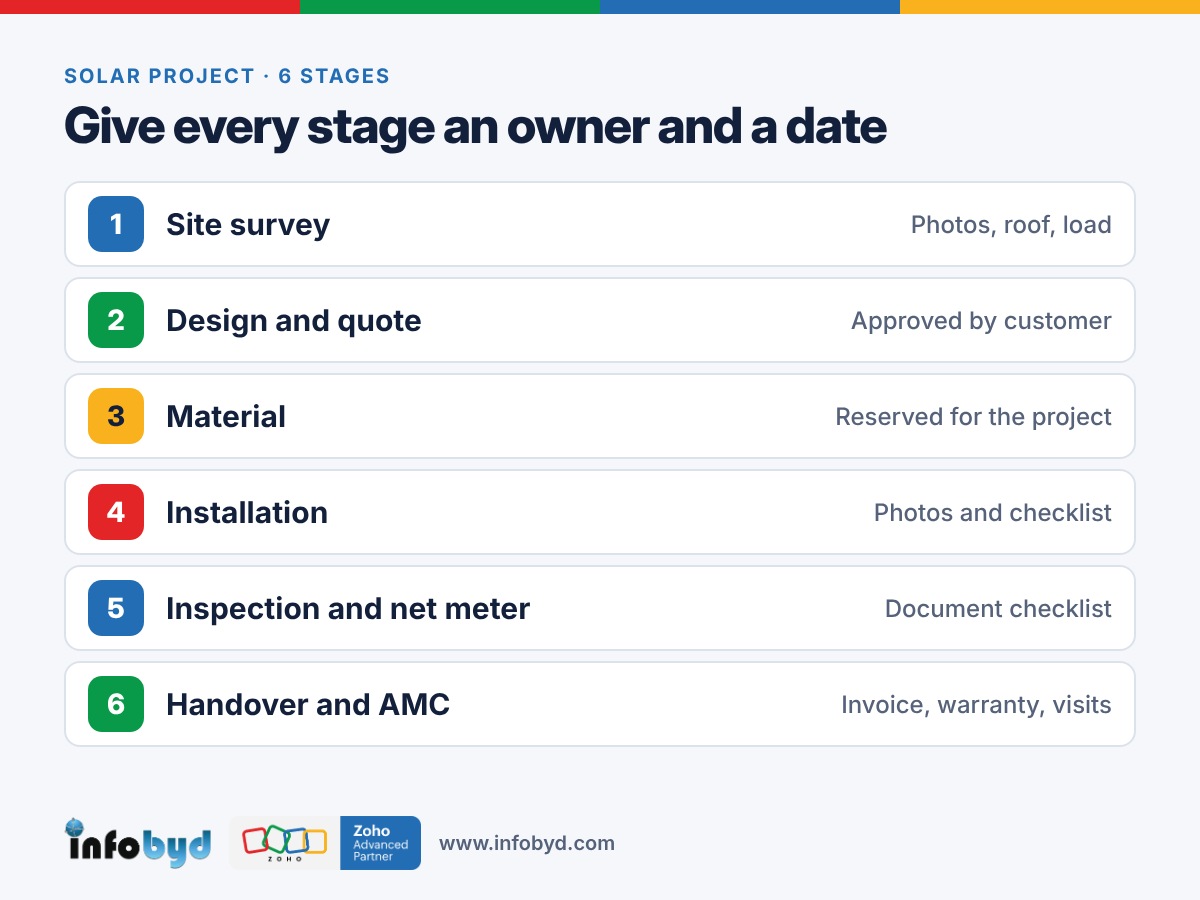Click the blue number 1 badge
Viewport: 1200px width, 900px height.
116,224
